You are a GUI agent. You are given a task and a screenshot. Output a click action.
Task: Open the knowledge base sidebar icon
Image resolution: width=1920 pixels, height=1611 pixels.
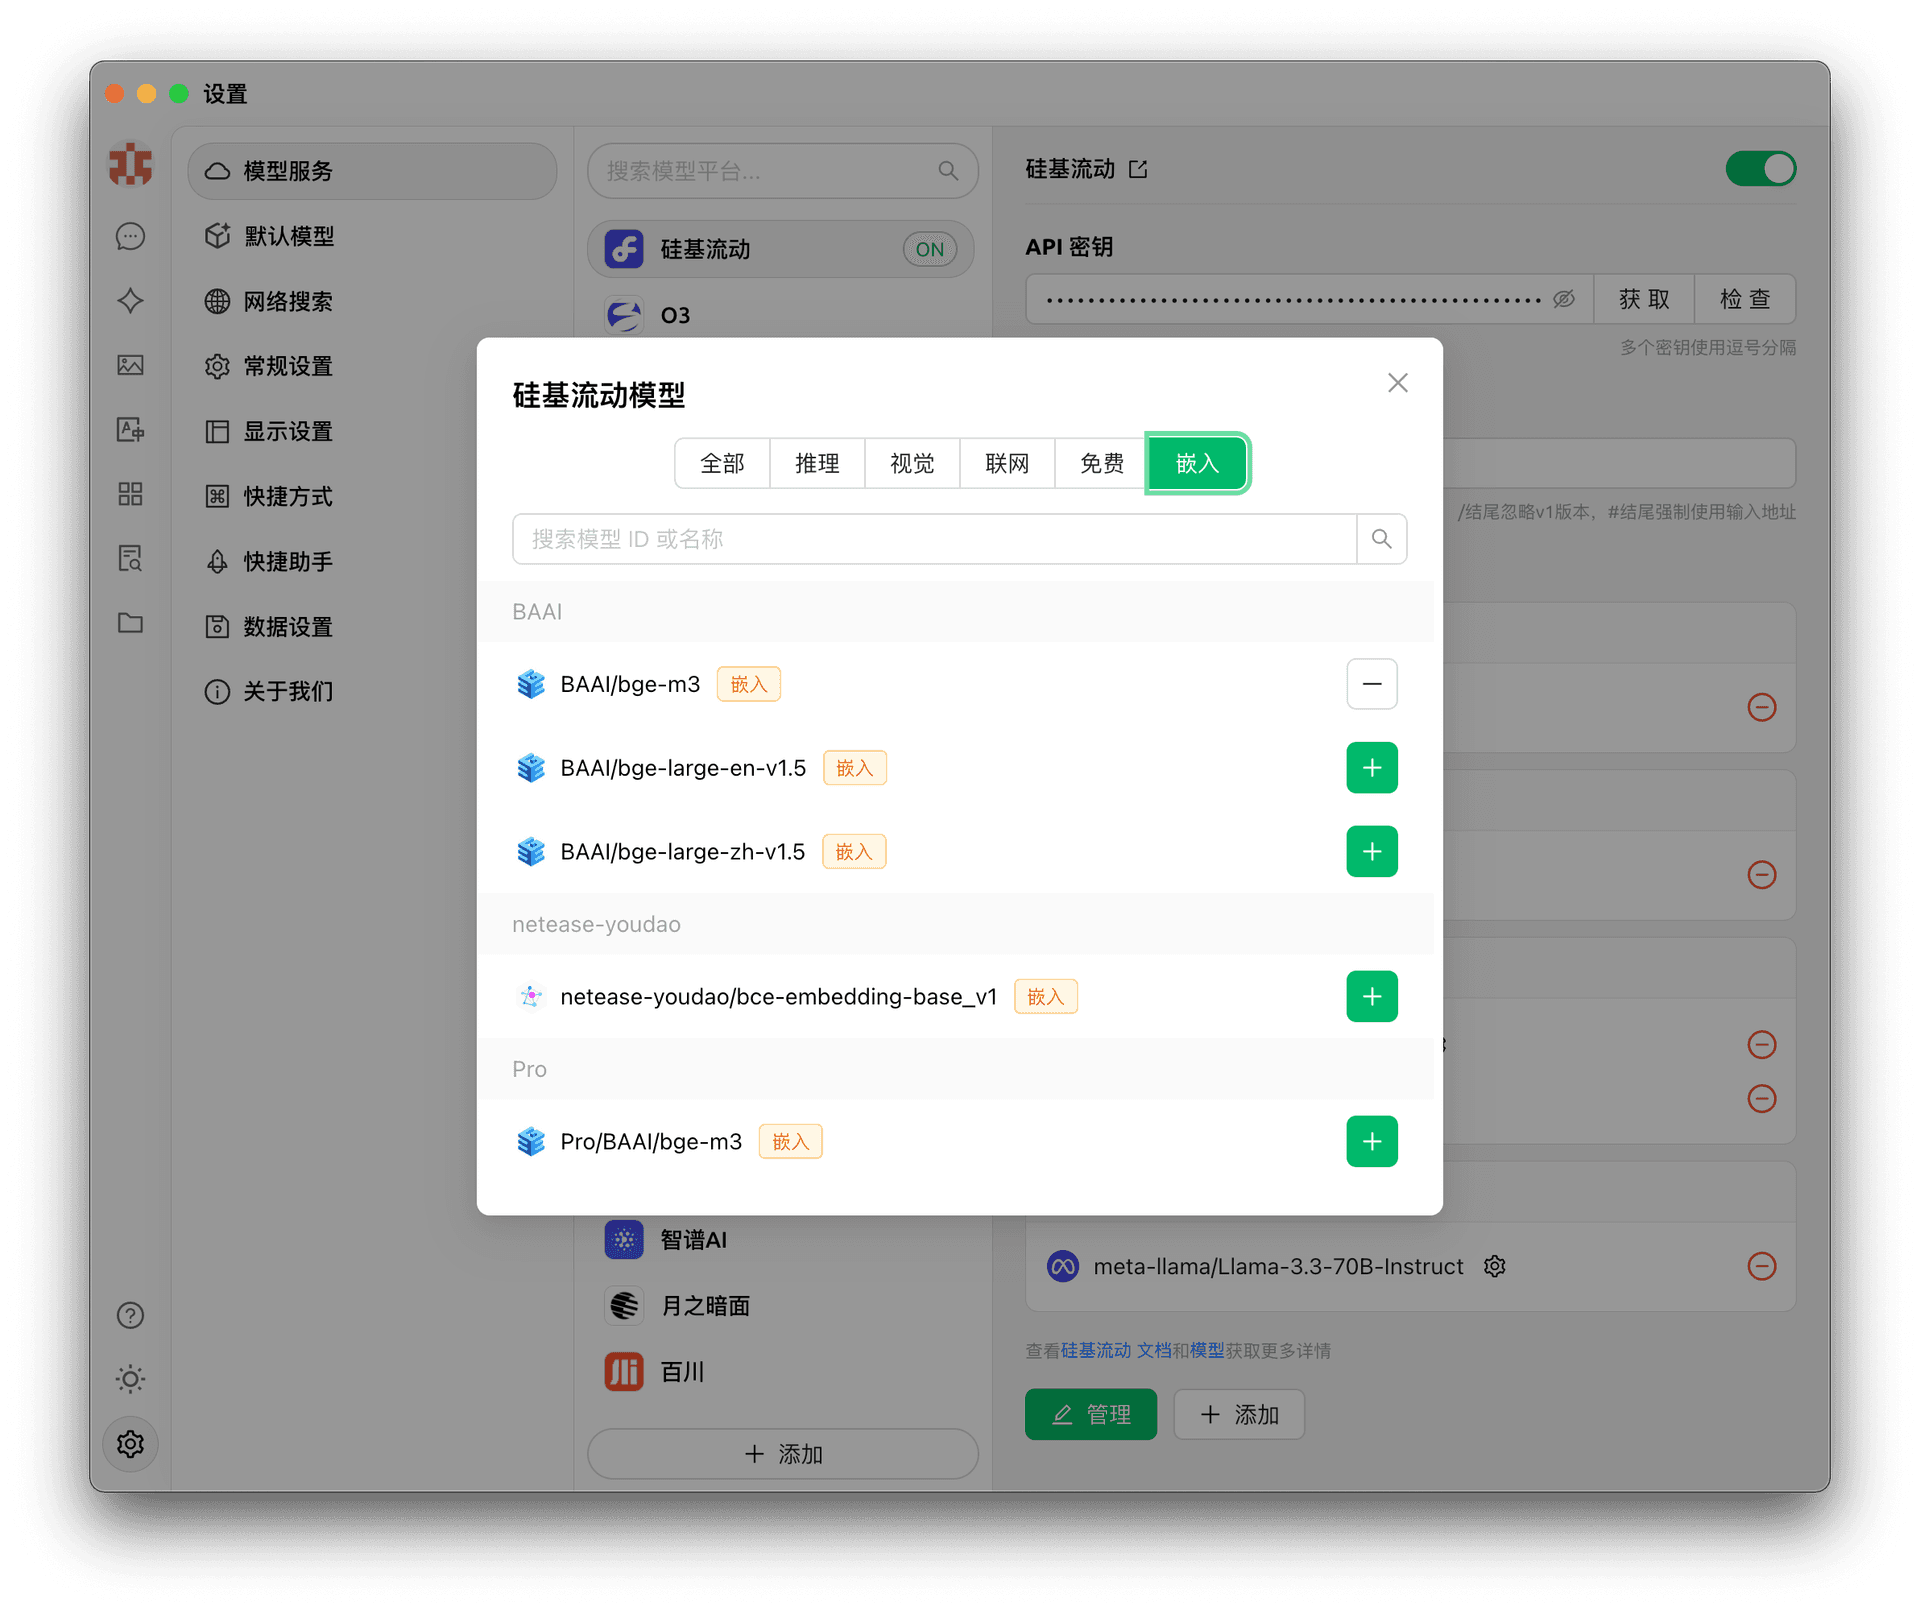coord(130,558)
